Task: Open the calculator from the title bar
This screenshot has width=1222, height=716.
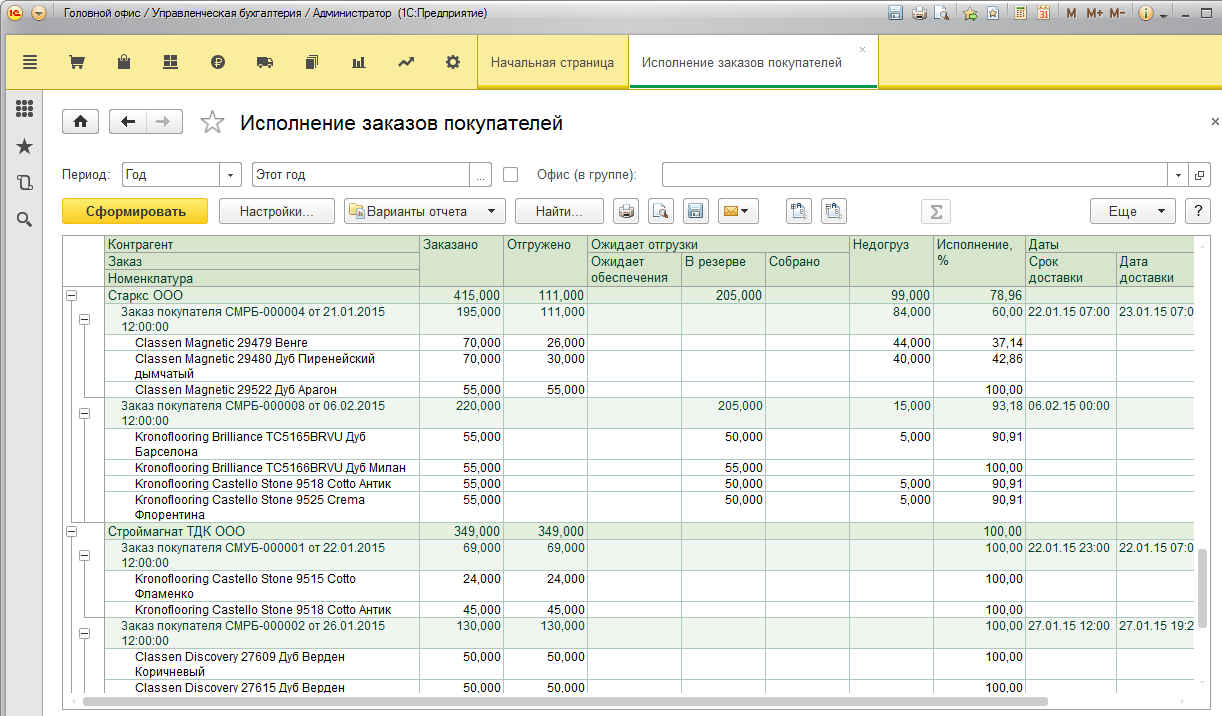Action: pyautogui.click(x=1021, y=14)
